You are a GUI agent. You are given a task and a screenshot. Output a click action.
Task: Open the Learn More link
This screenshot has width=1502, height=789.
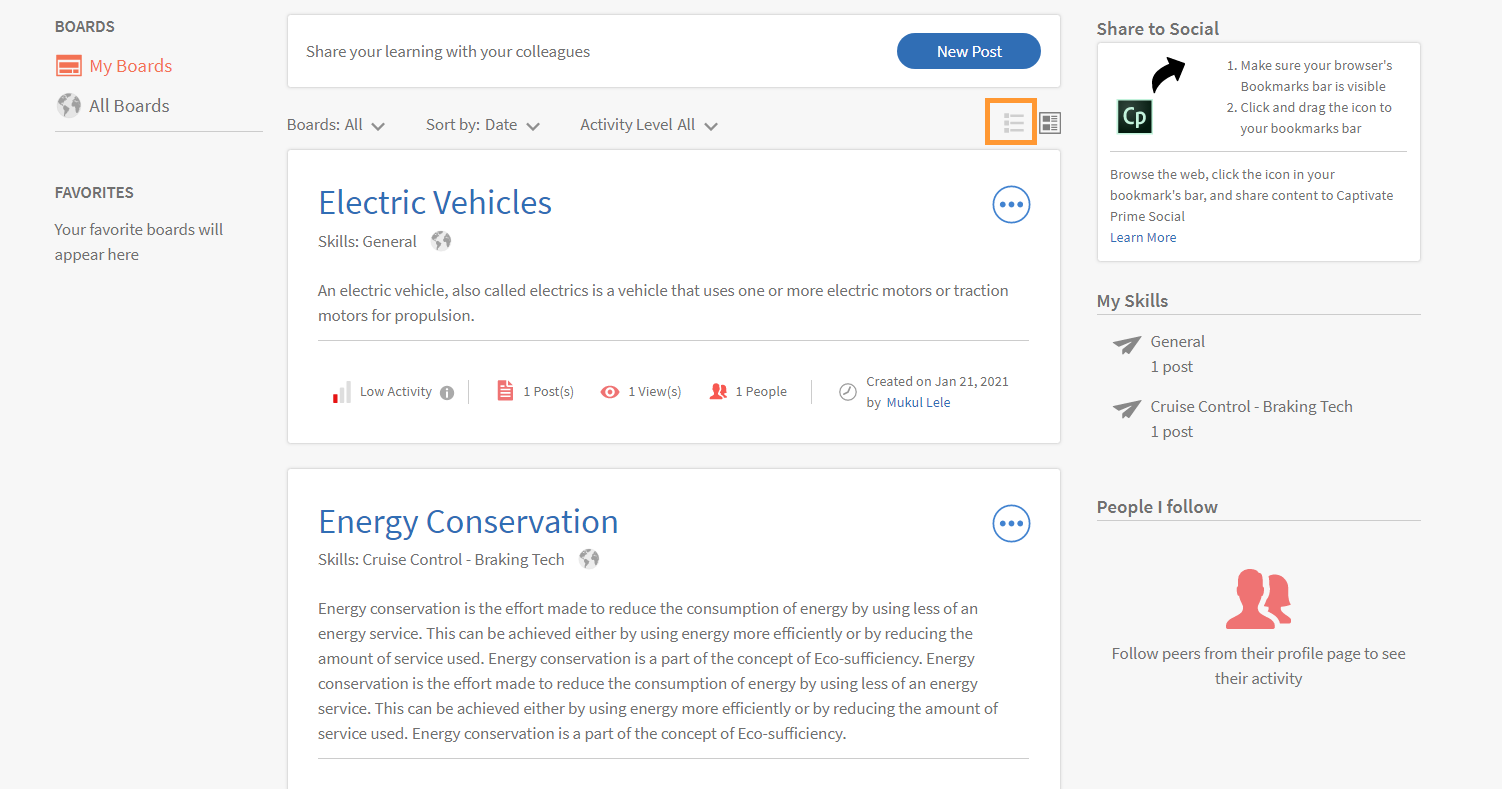[1143, 238]
